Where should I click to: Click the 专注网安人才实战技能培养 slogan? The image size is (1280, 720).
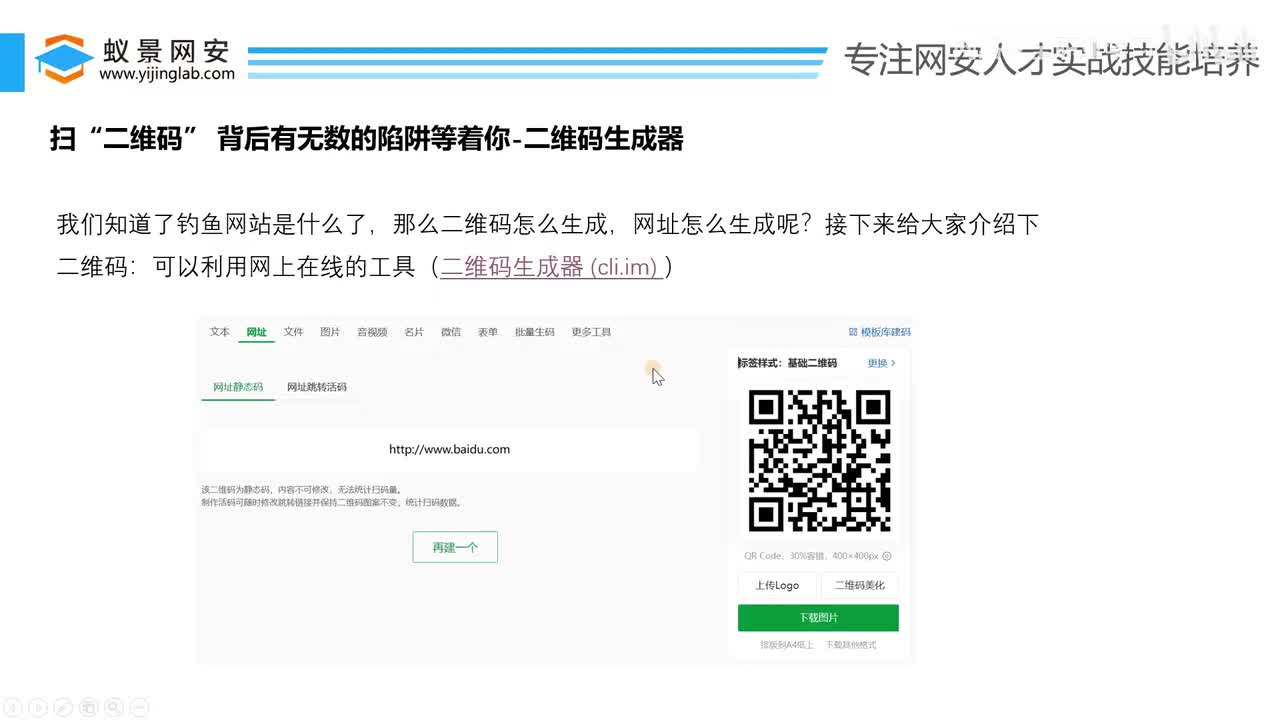(1052, 60)
